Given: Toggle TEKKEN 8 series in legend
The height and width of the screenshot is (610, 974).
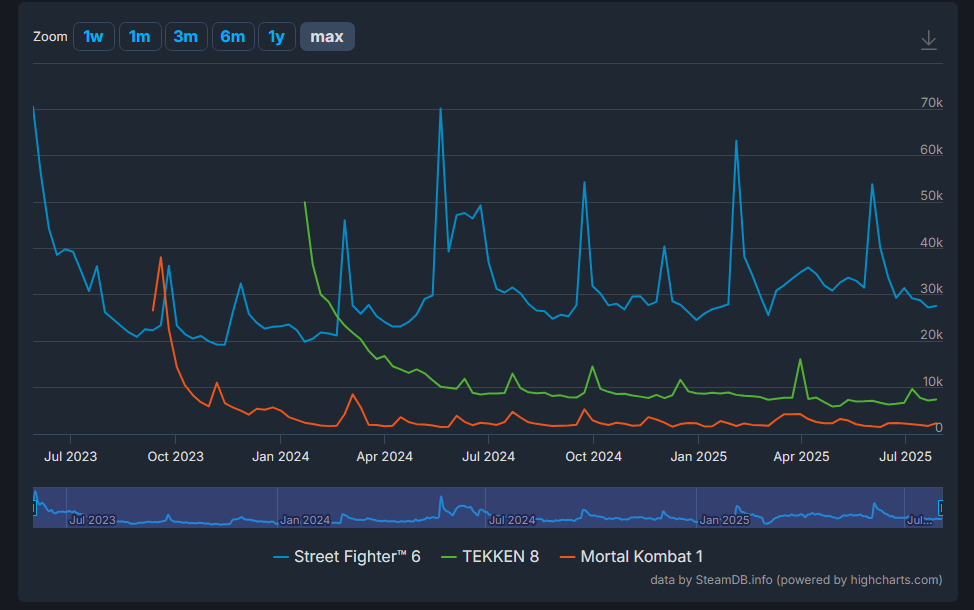Looking at the screenshot, I should [x=490, y=557].
